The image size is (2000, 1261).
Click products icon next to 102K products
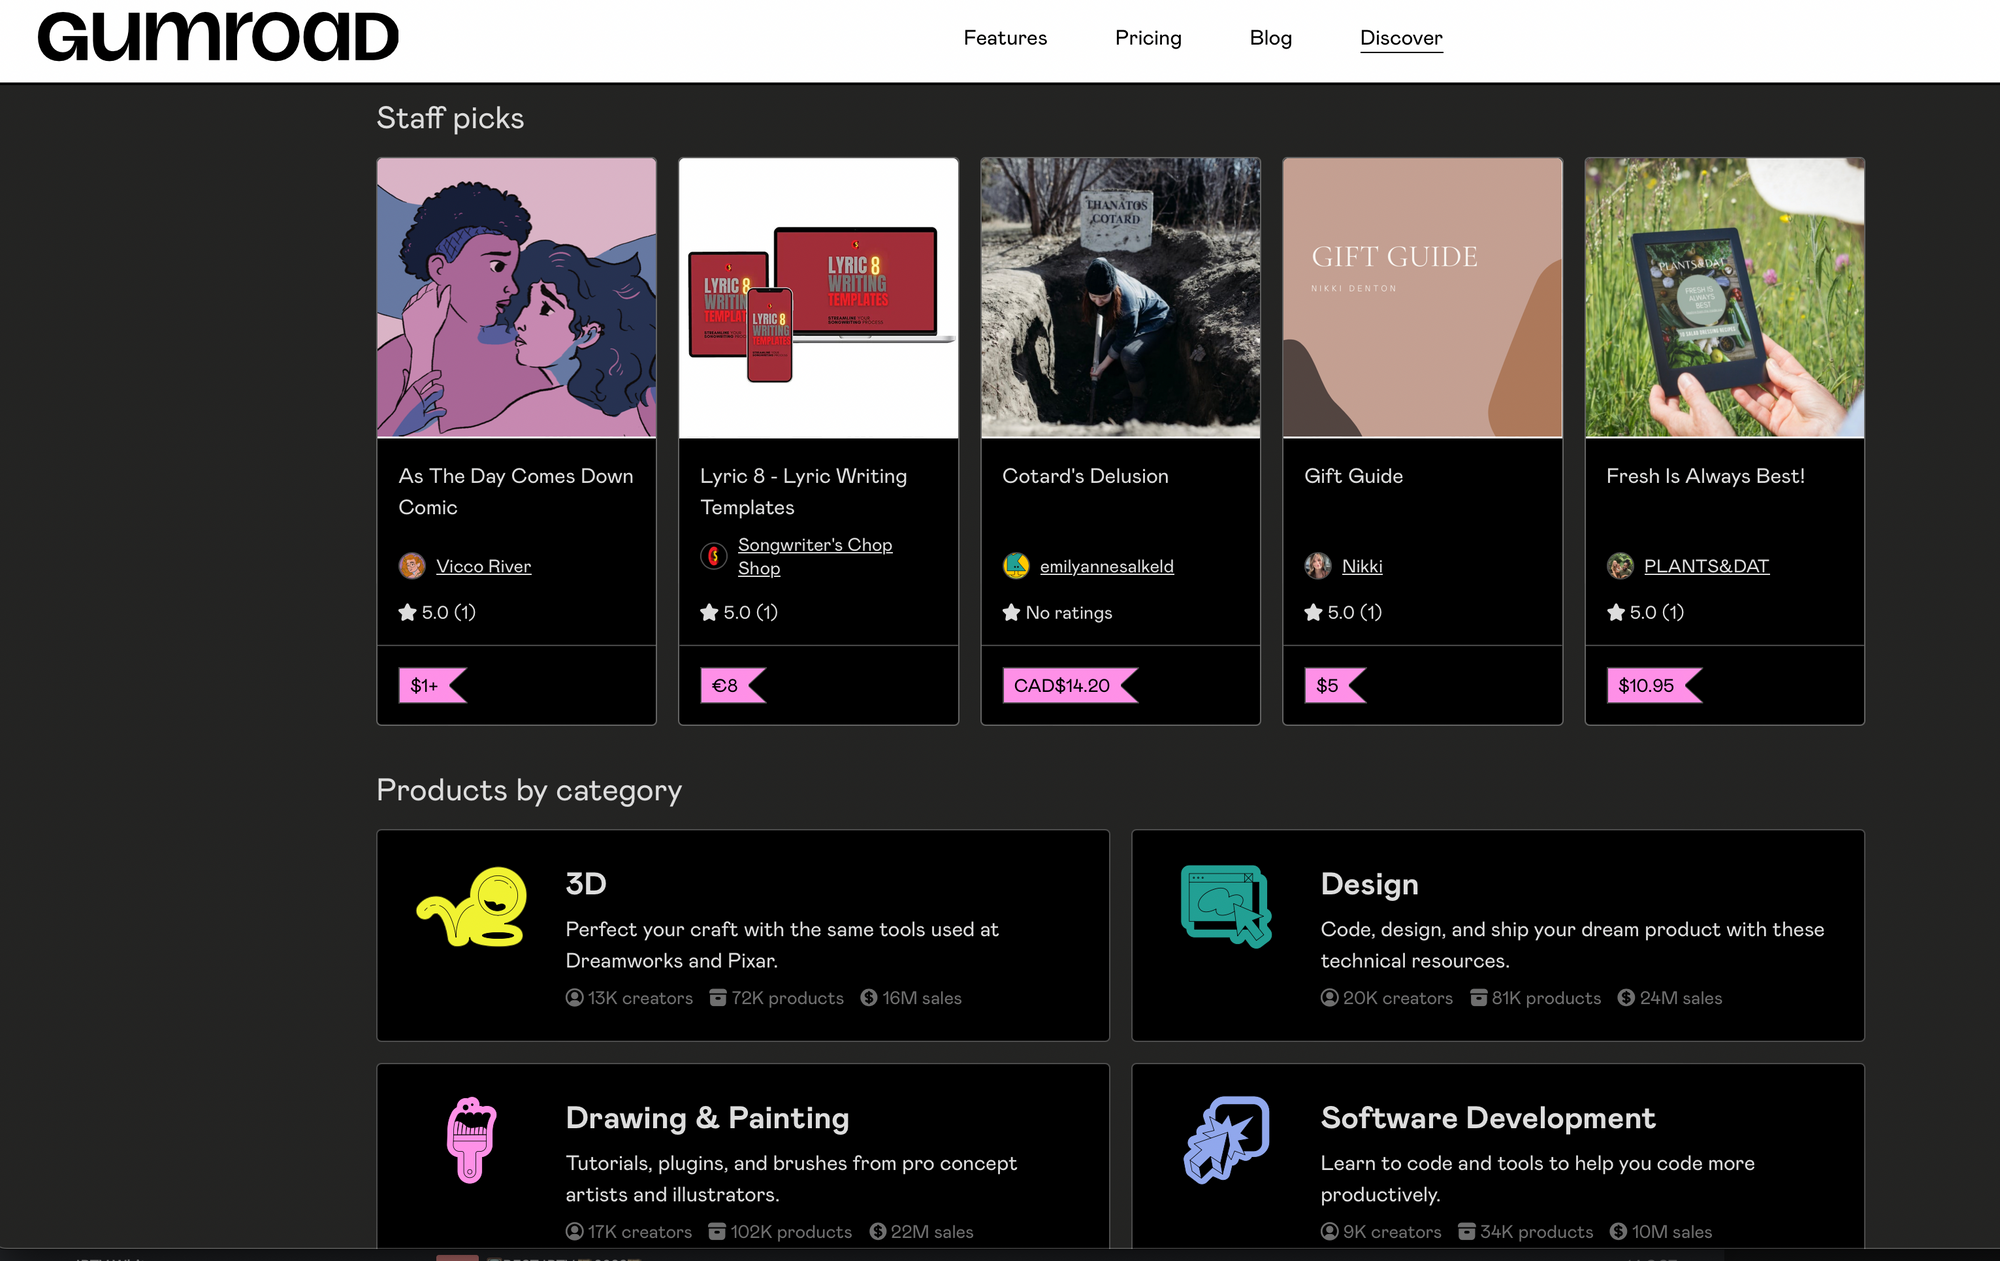coord(717,1231)
